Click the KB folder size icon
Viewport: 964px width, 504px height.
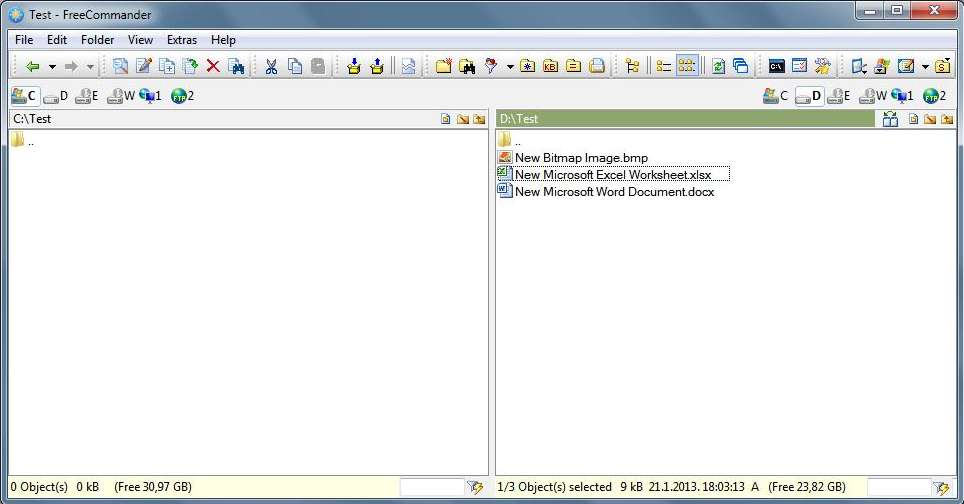[x=550, y=66]
